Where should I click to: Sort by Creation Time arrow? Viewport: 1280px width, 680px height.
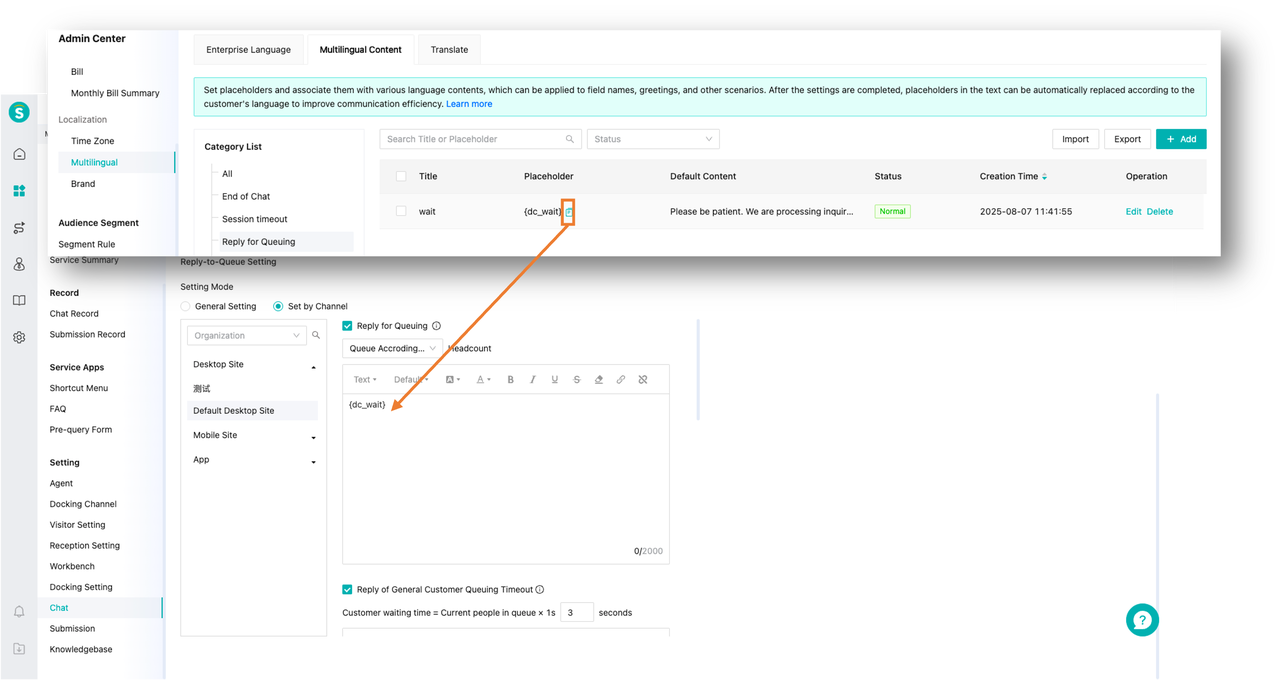point(1045,177)
